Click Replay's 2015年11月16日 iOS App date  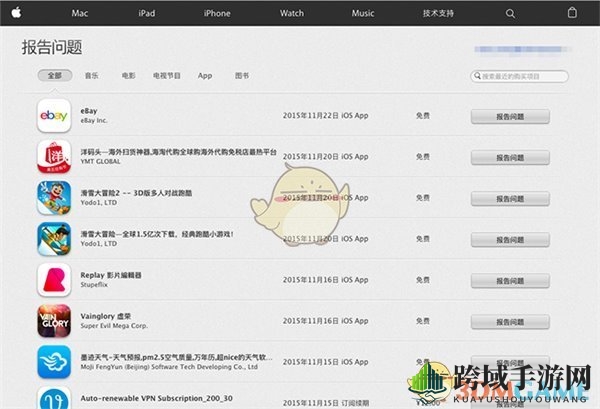tap(325, 280)
